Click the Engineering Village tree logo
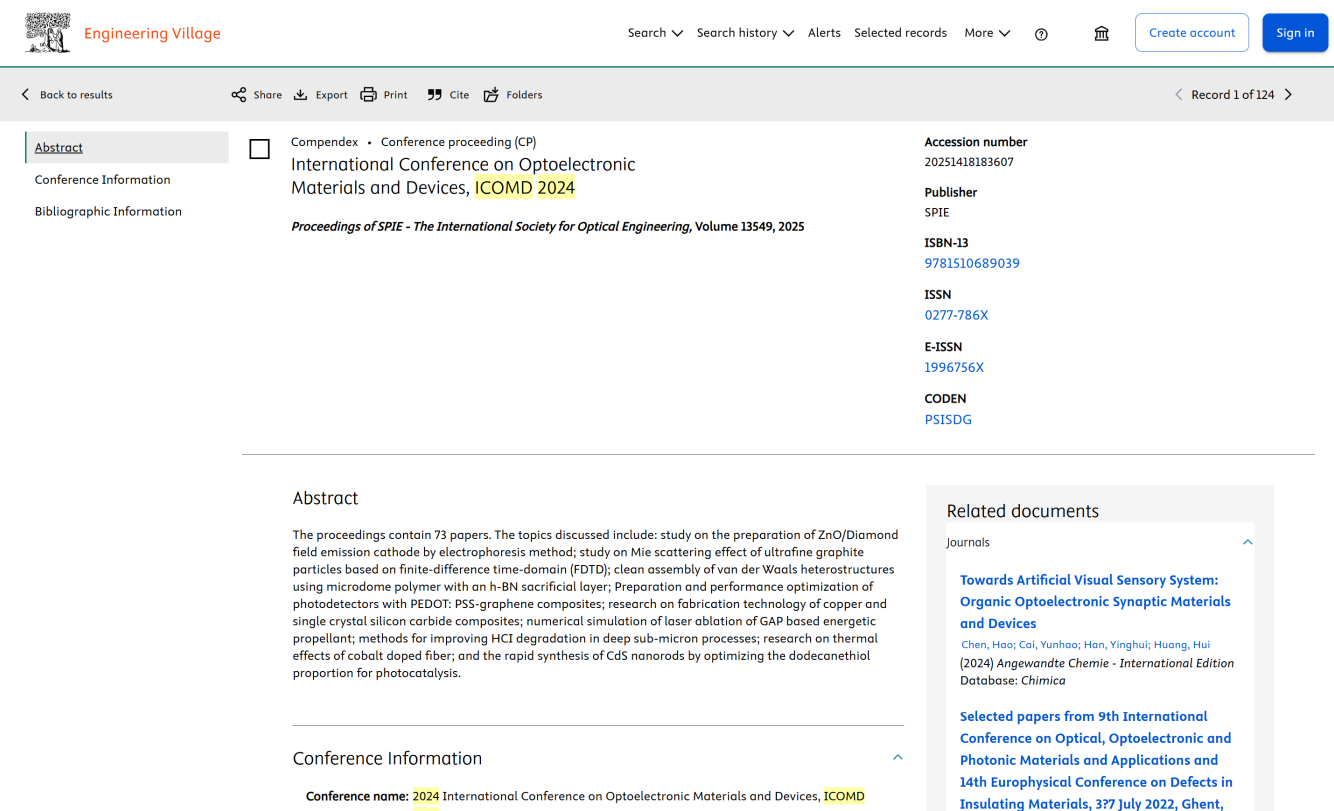Viewport: 1334px width, 811px height. pyautogui.click(x=48, y=33)
